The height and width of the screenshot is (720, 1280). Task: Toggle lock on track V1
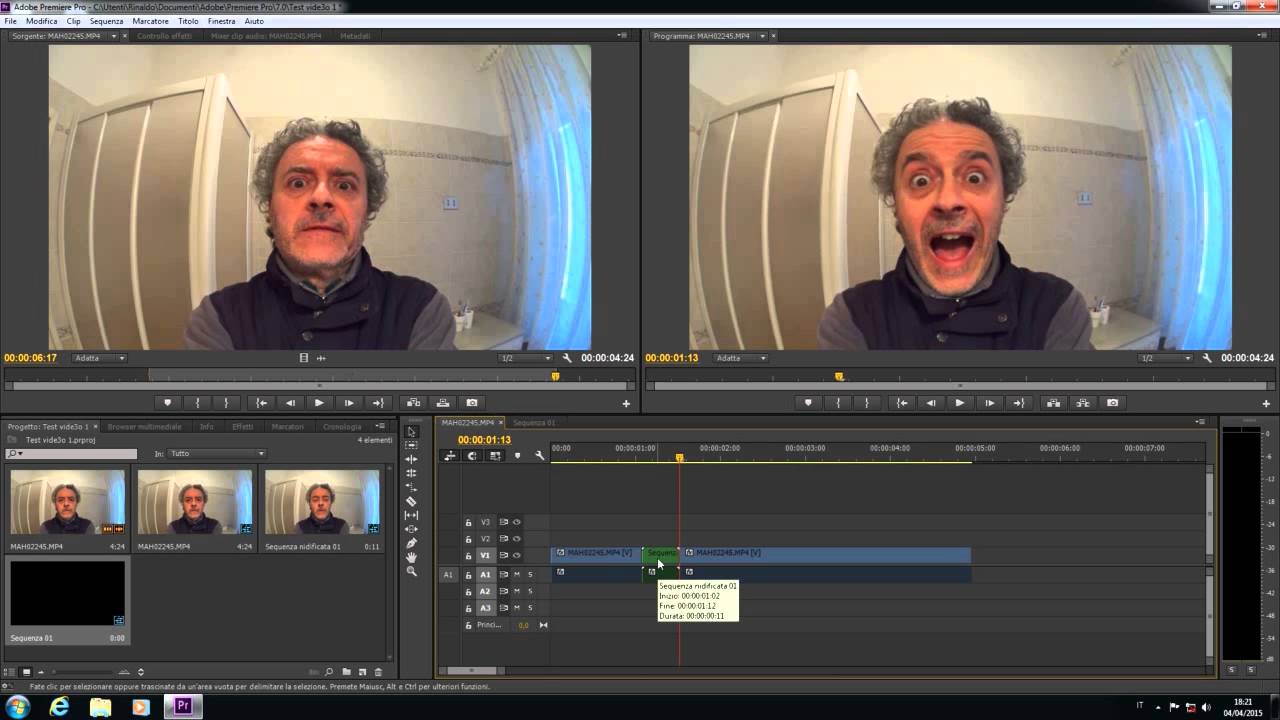point(468,555)
